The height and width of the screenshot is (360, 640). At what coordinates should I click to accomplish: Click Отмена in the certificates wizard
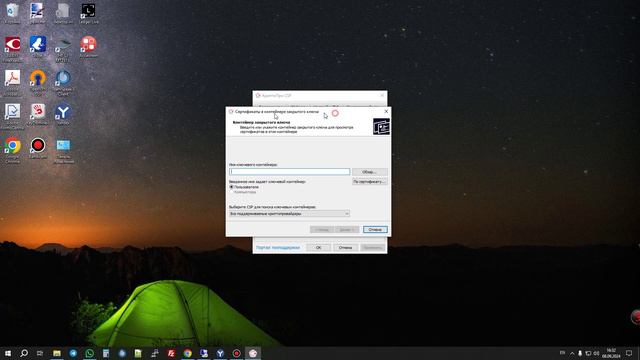click(375, 229)
